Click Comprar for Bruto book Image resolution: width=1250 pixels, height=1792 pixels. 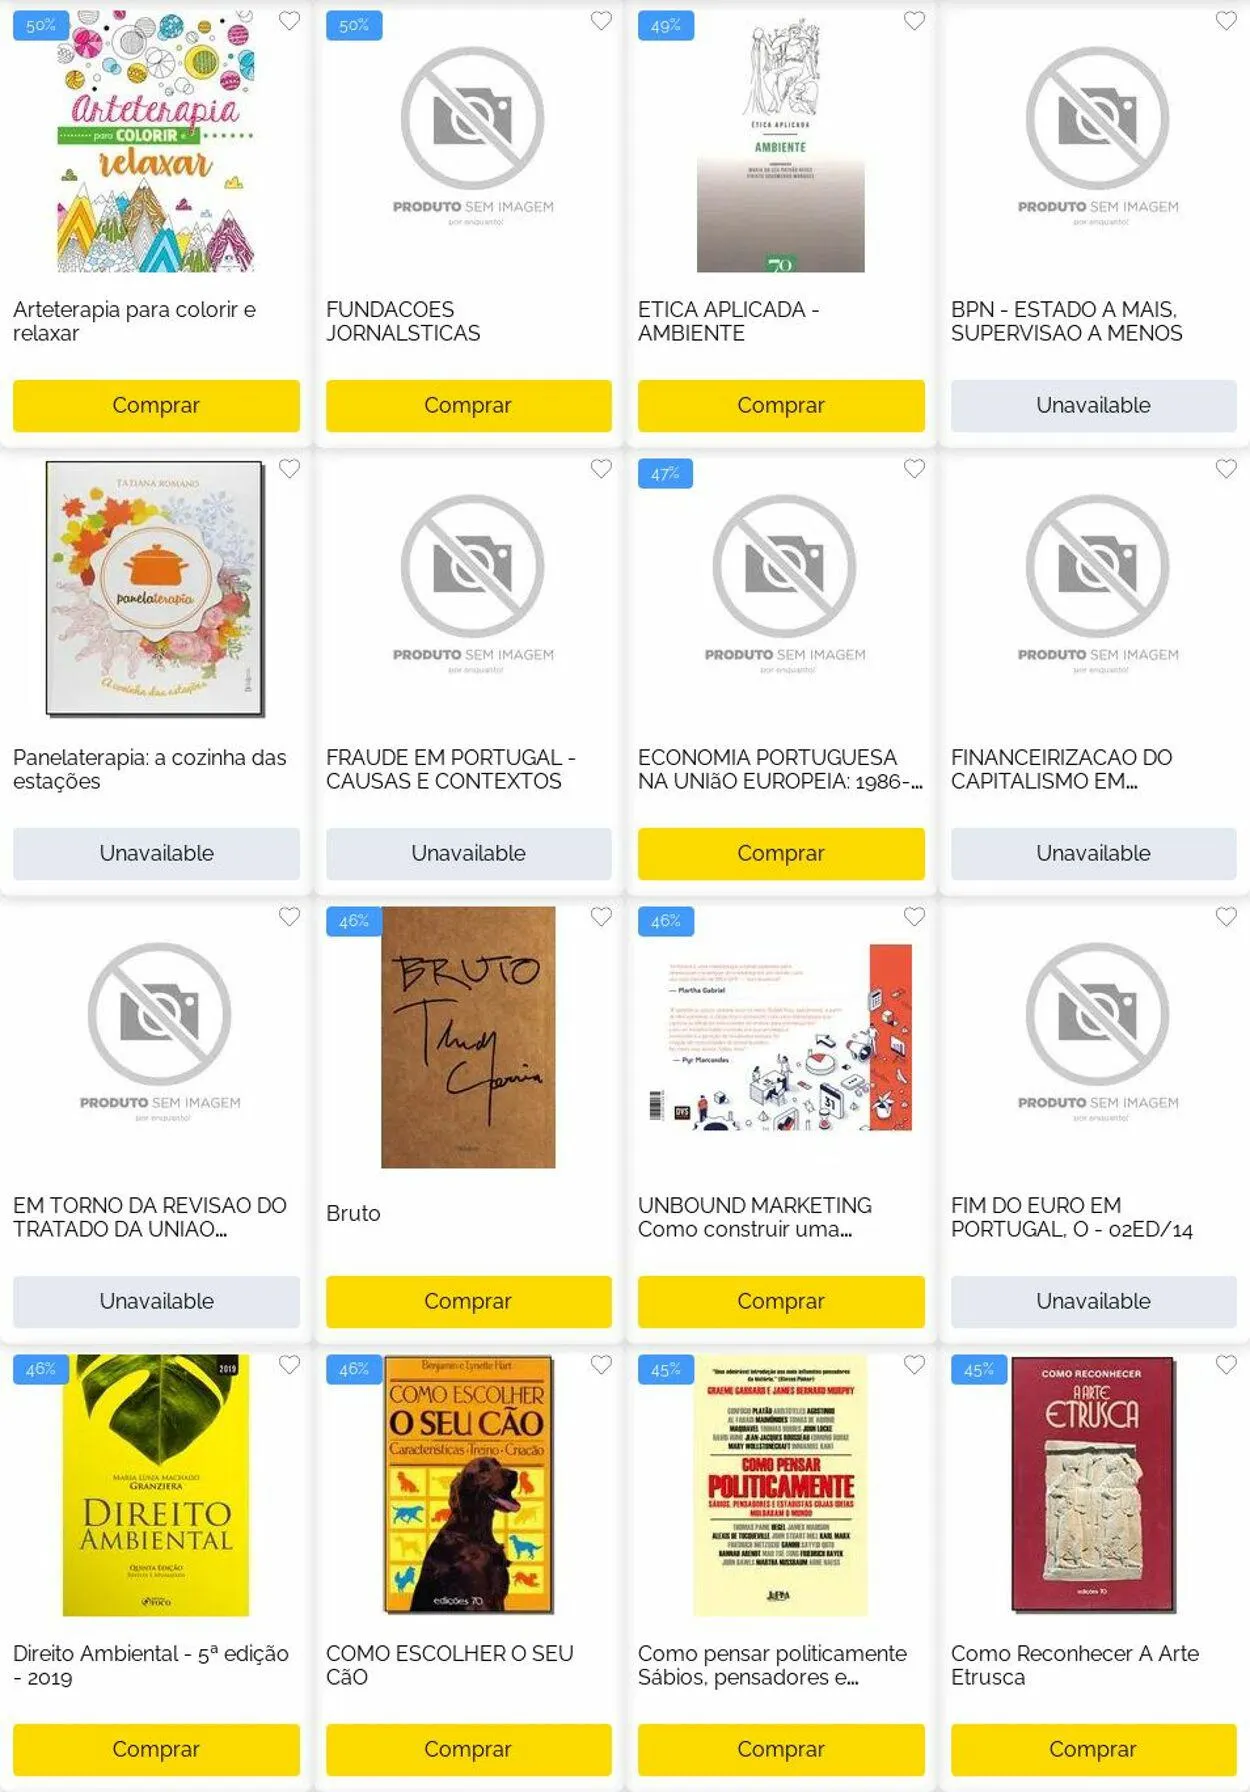[468, 1302]
